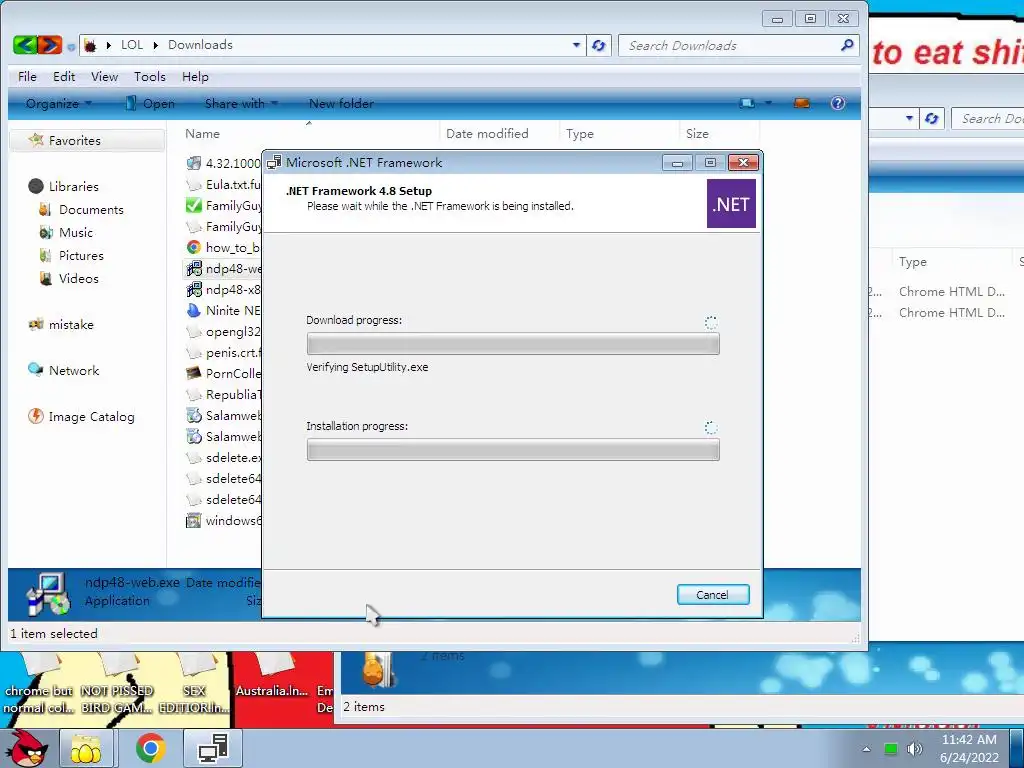Click the green Back arrow in Explorer

(25, 45)
